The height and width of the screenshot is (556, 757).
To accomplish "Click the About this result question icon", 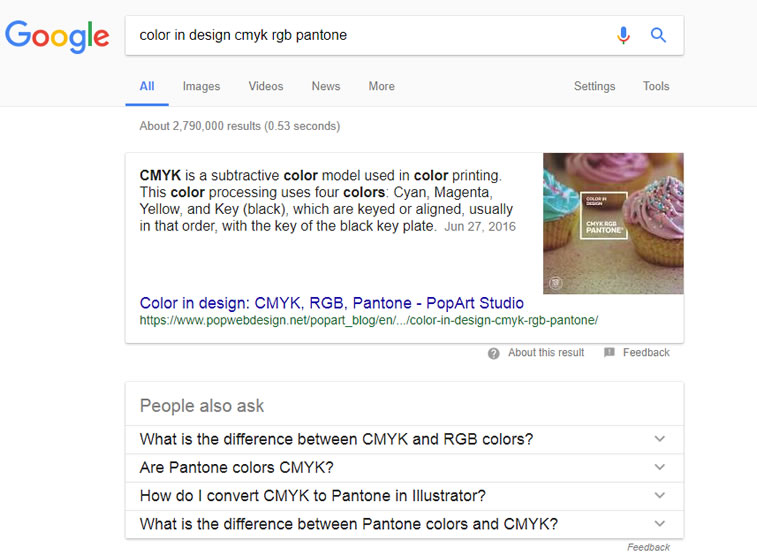I will click(493, 353).
